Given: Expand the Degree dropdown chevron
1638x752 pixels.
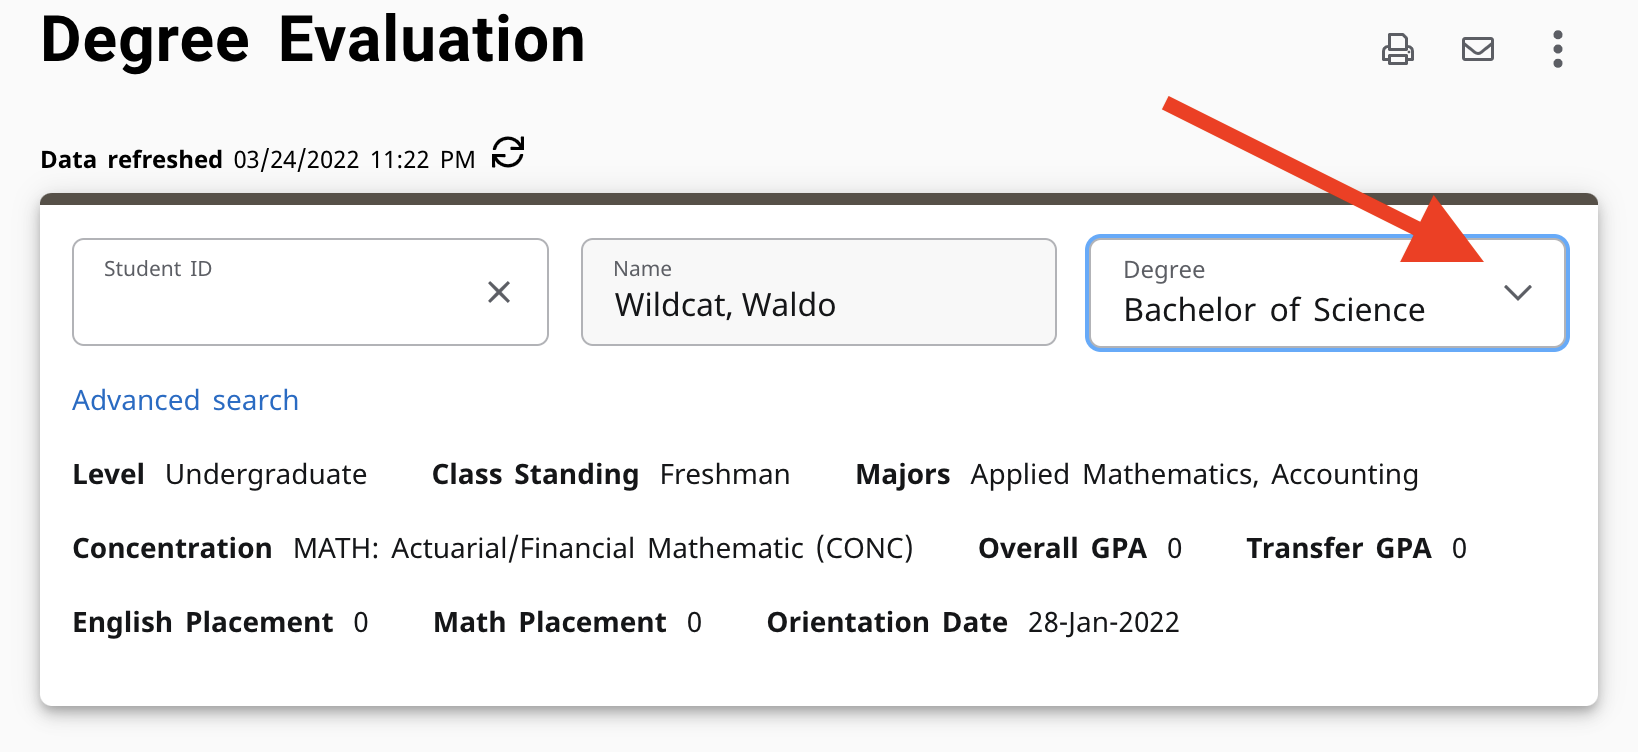Looking at the screenshot, I should (x=1517, y=293).
